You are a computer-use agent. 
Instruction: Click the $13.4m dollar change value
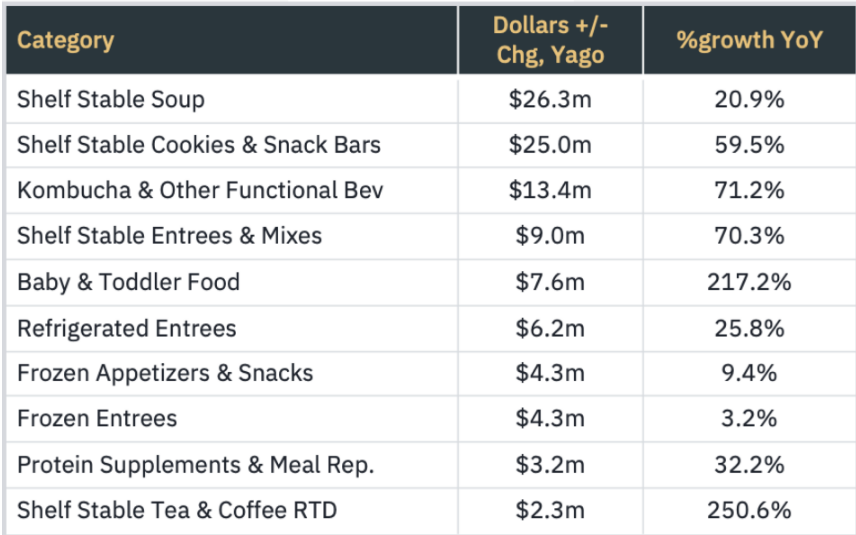tap(550, 190)
